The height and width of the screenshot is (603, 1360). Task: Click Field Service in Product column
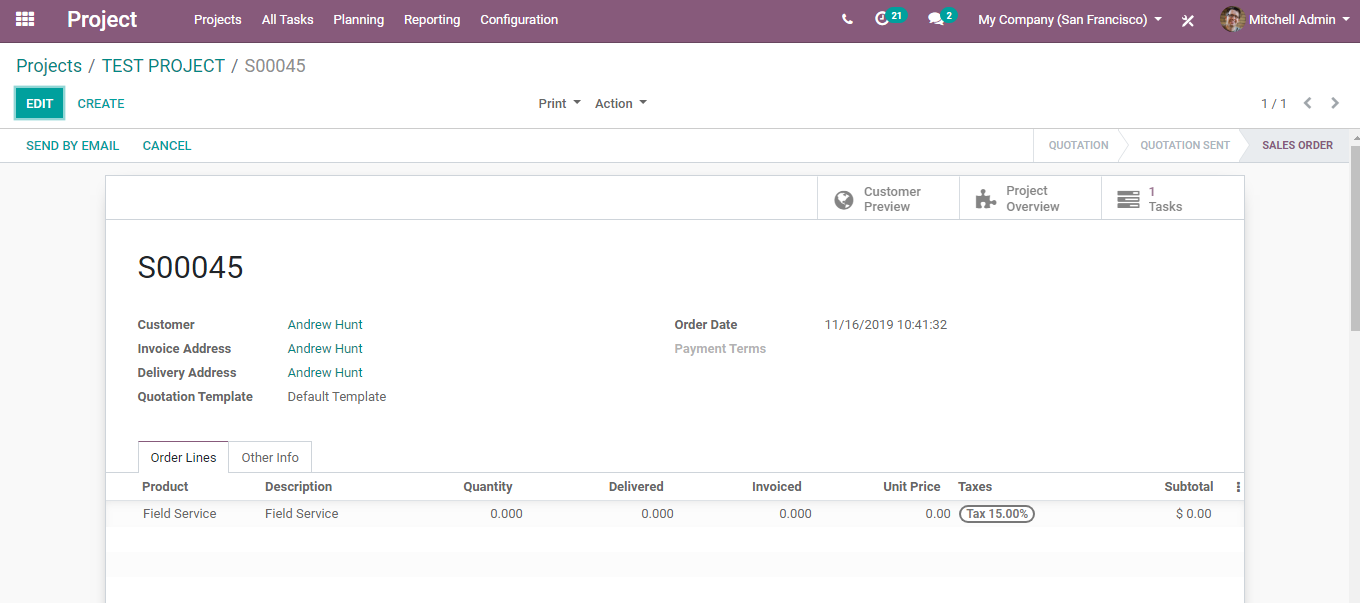[x=180, y=514]
